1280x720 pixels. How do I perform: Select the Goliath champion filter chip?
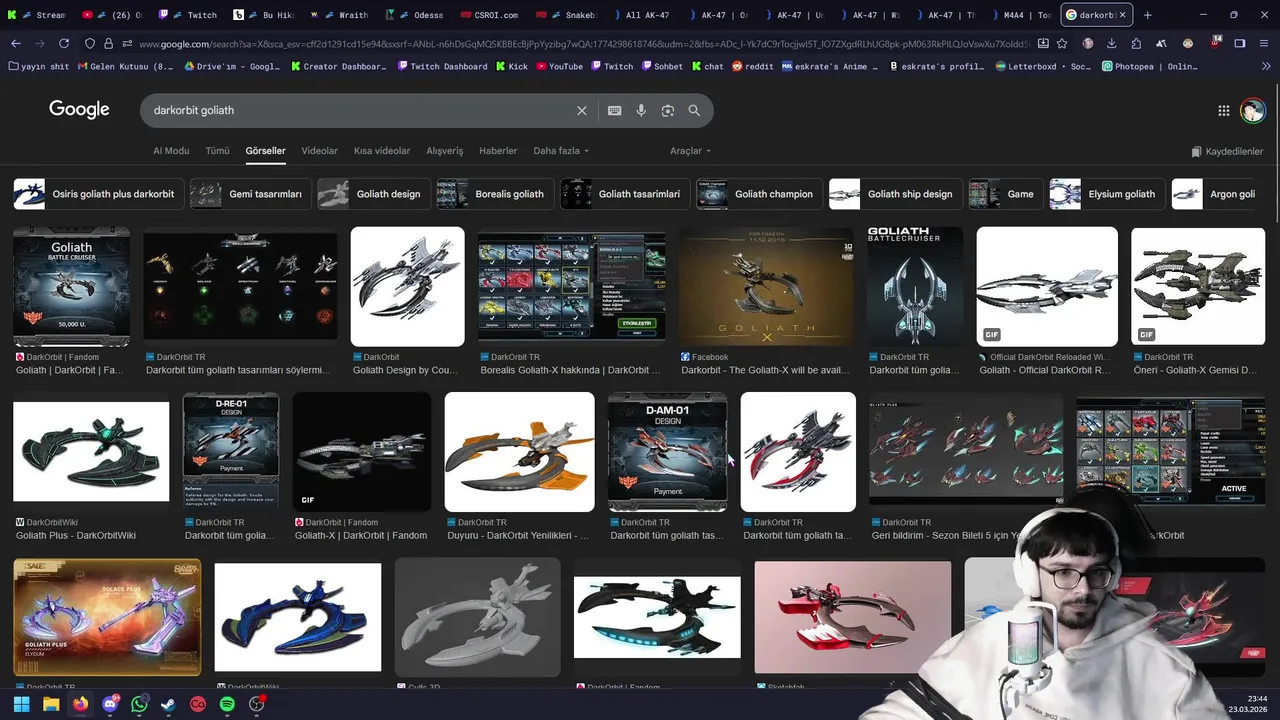click(x=759, y=194)
